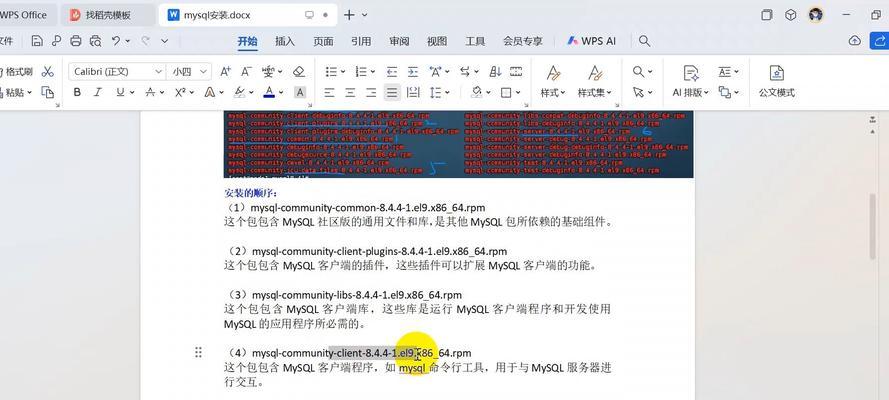The height and width of the screenshot is (400, 889).
Task: Set justify paragraph alignment
Action: coord(392,92)
